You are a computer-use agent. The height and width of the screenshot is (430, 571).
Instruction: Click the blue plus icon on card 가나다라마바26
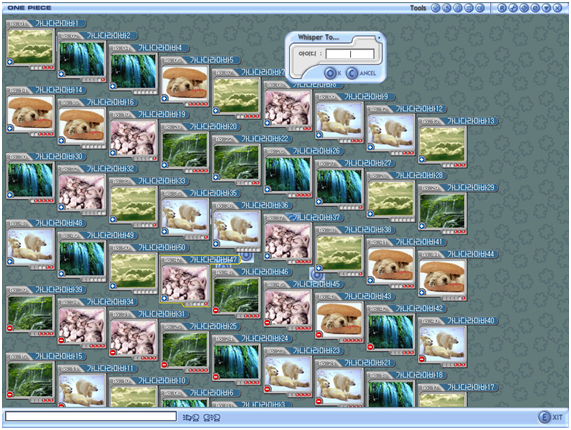pos(268,189)
